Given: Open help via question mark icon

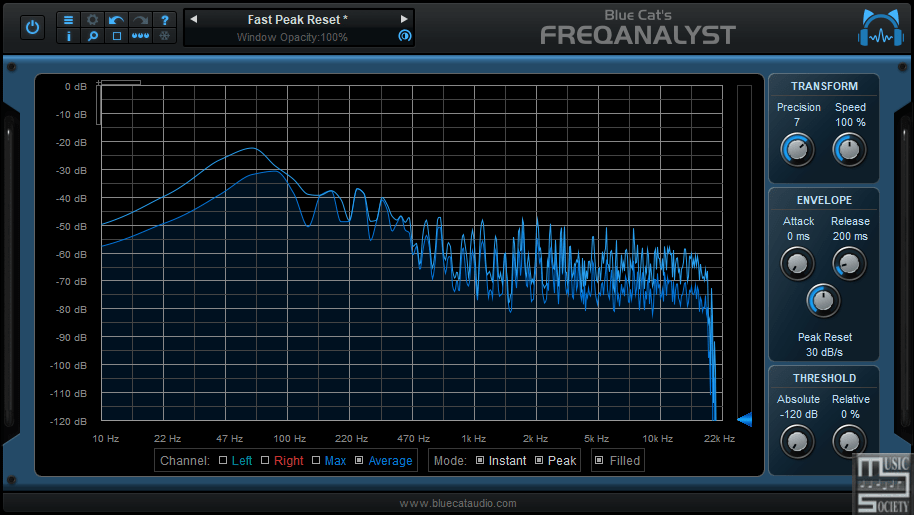Looking at the screenshot, I should [x=164, y=20].
